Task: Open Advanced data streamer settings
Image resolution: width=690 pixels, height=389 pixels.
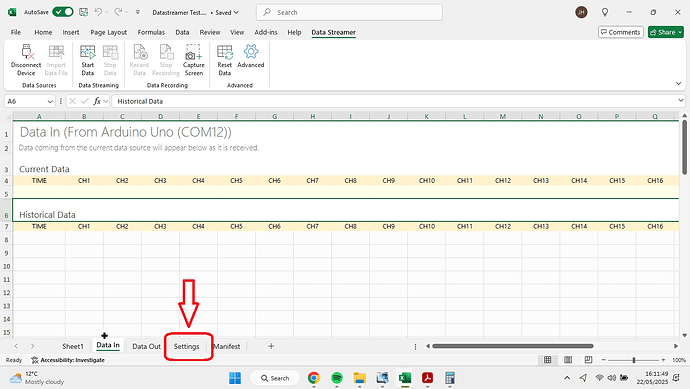Action: (251, 56)
